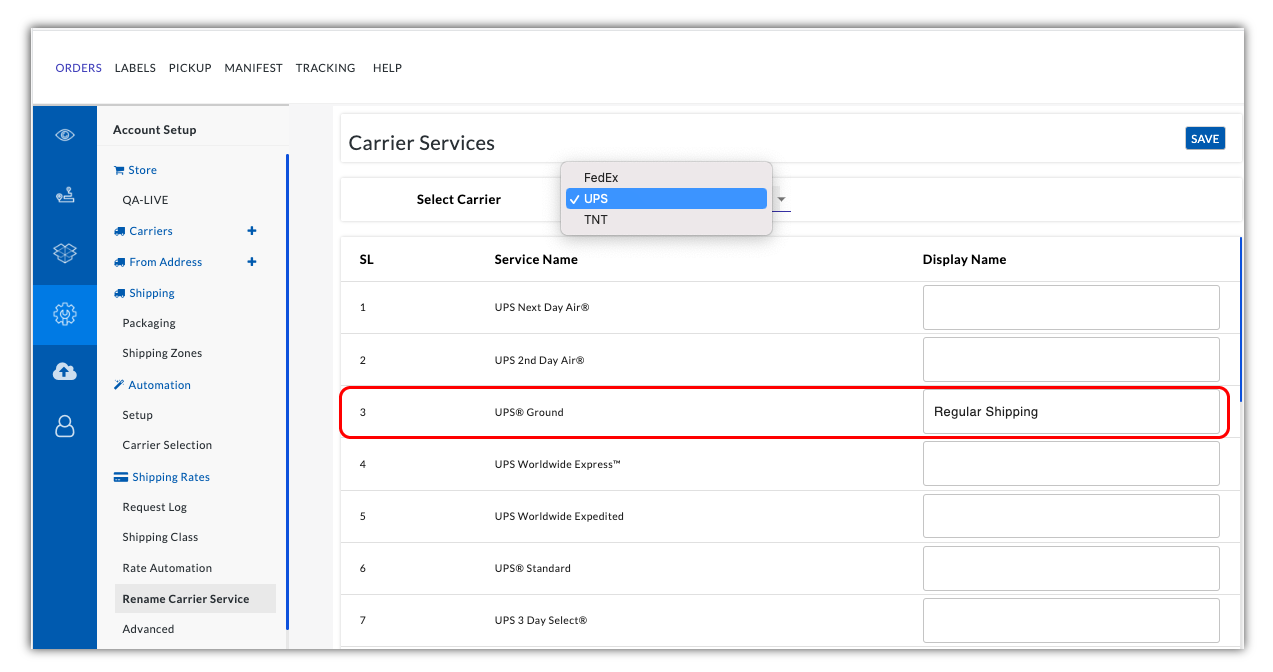The height and width of the screenshot is (672, 1273).
Task: Open the Shipping section link
Action: click(152, 293)
